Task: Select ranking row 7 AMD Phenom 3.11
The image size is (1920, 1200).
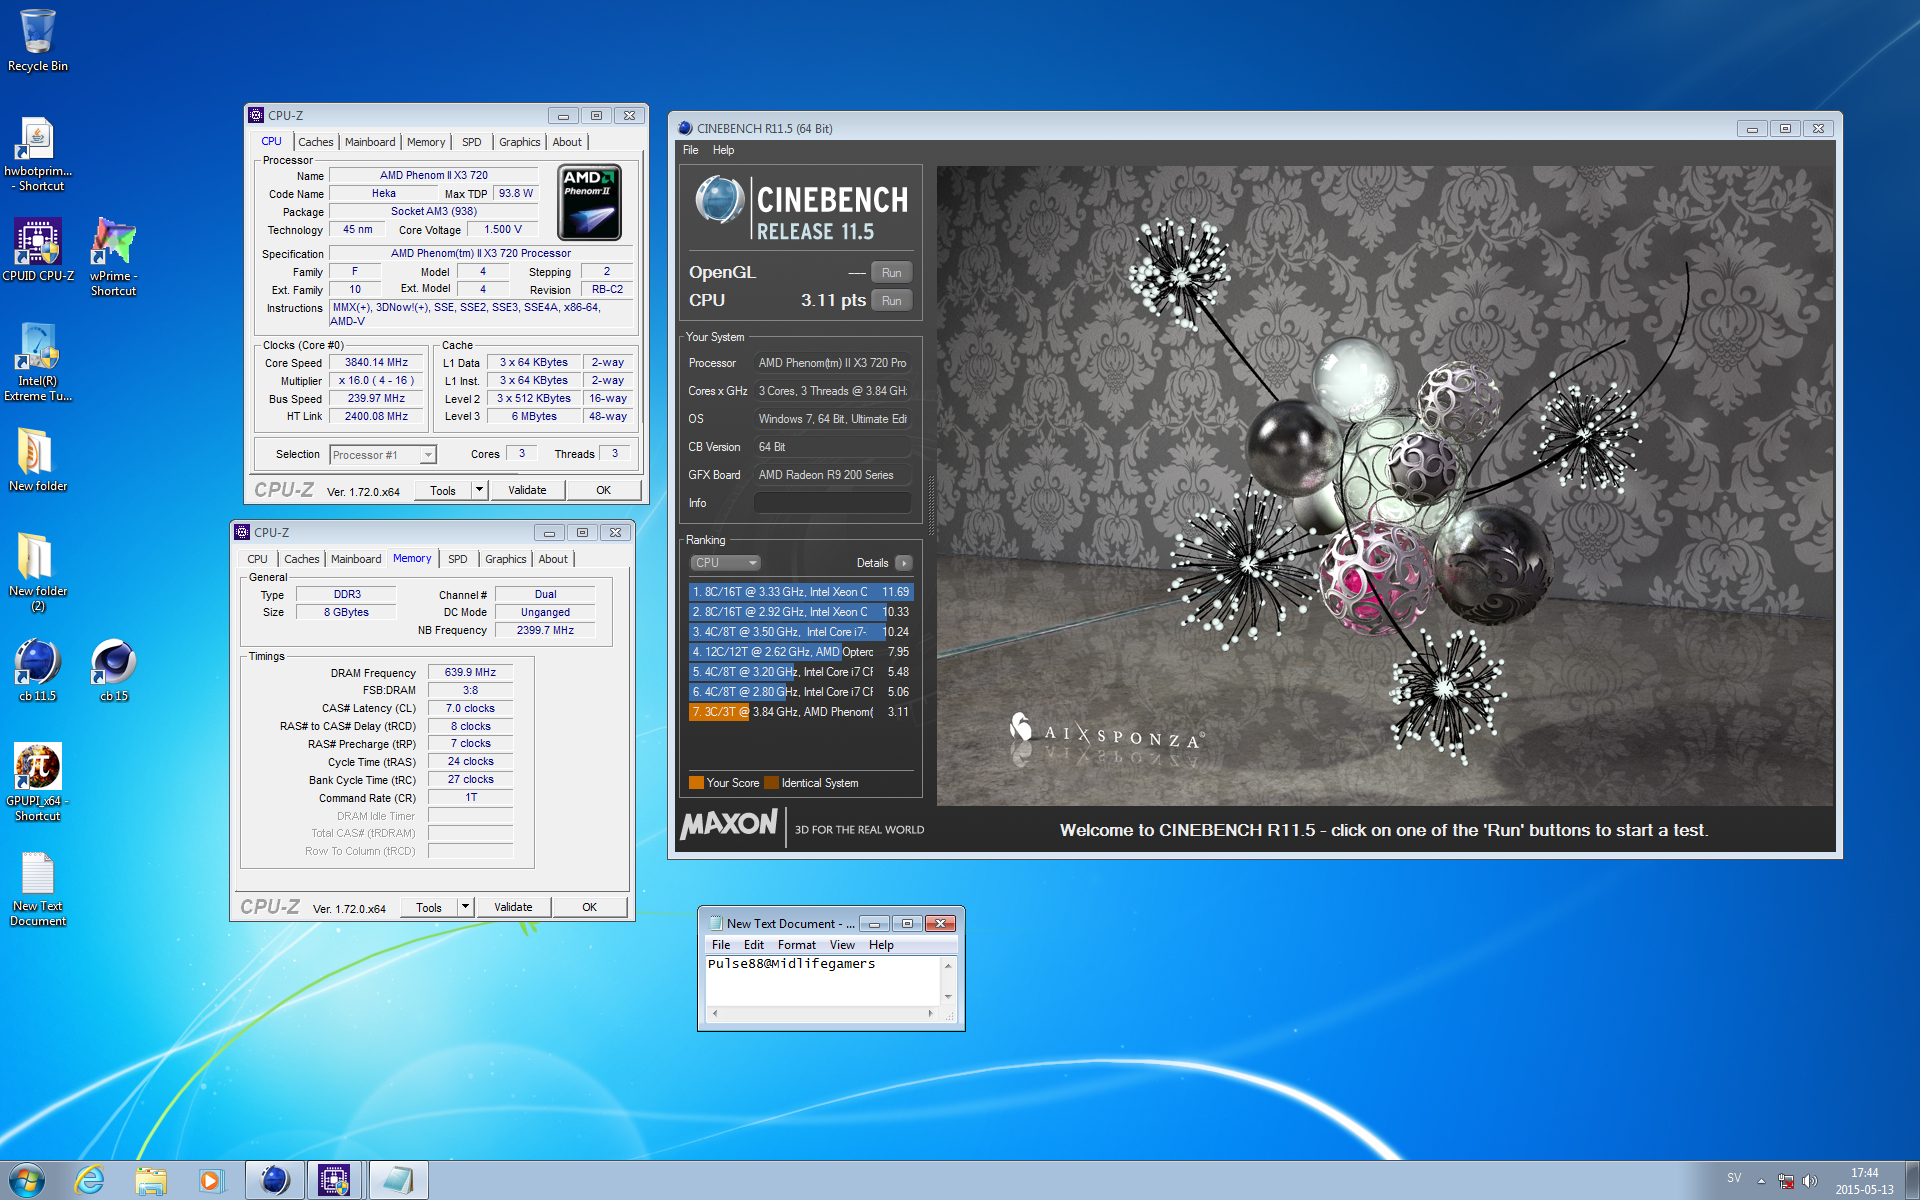Action: pos(801,712)
